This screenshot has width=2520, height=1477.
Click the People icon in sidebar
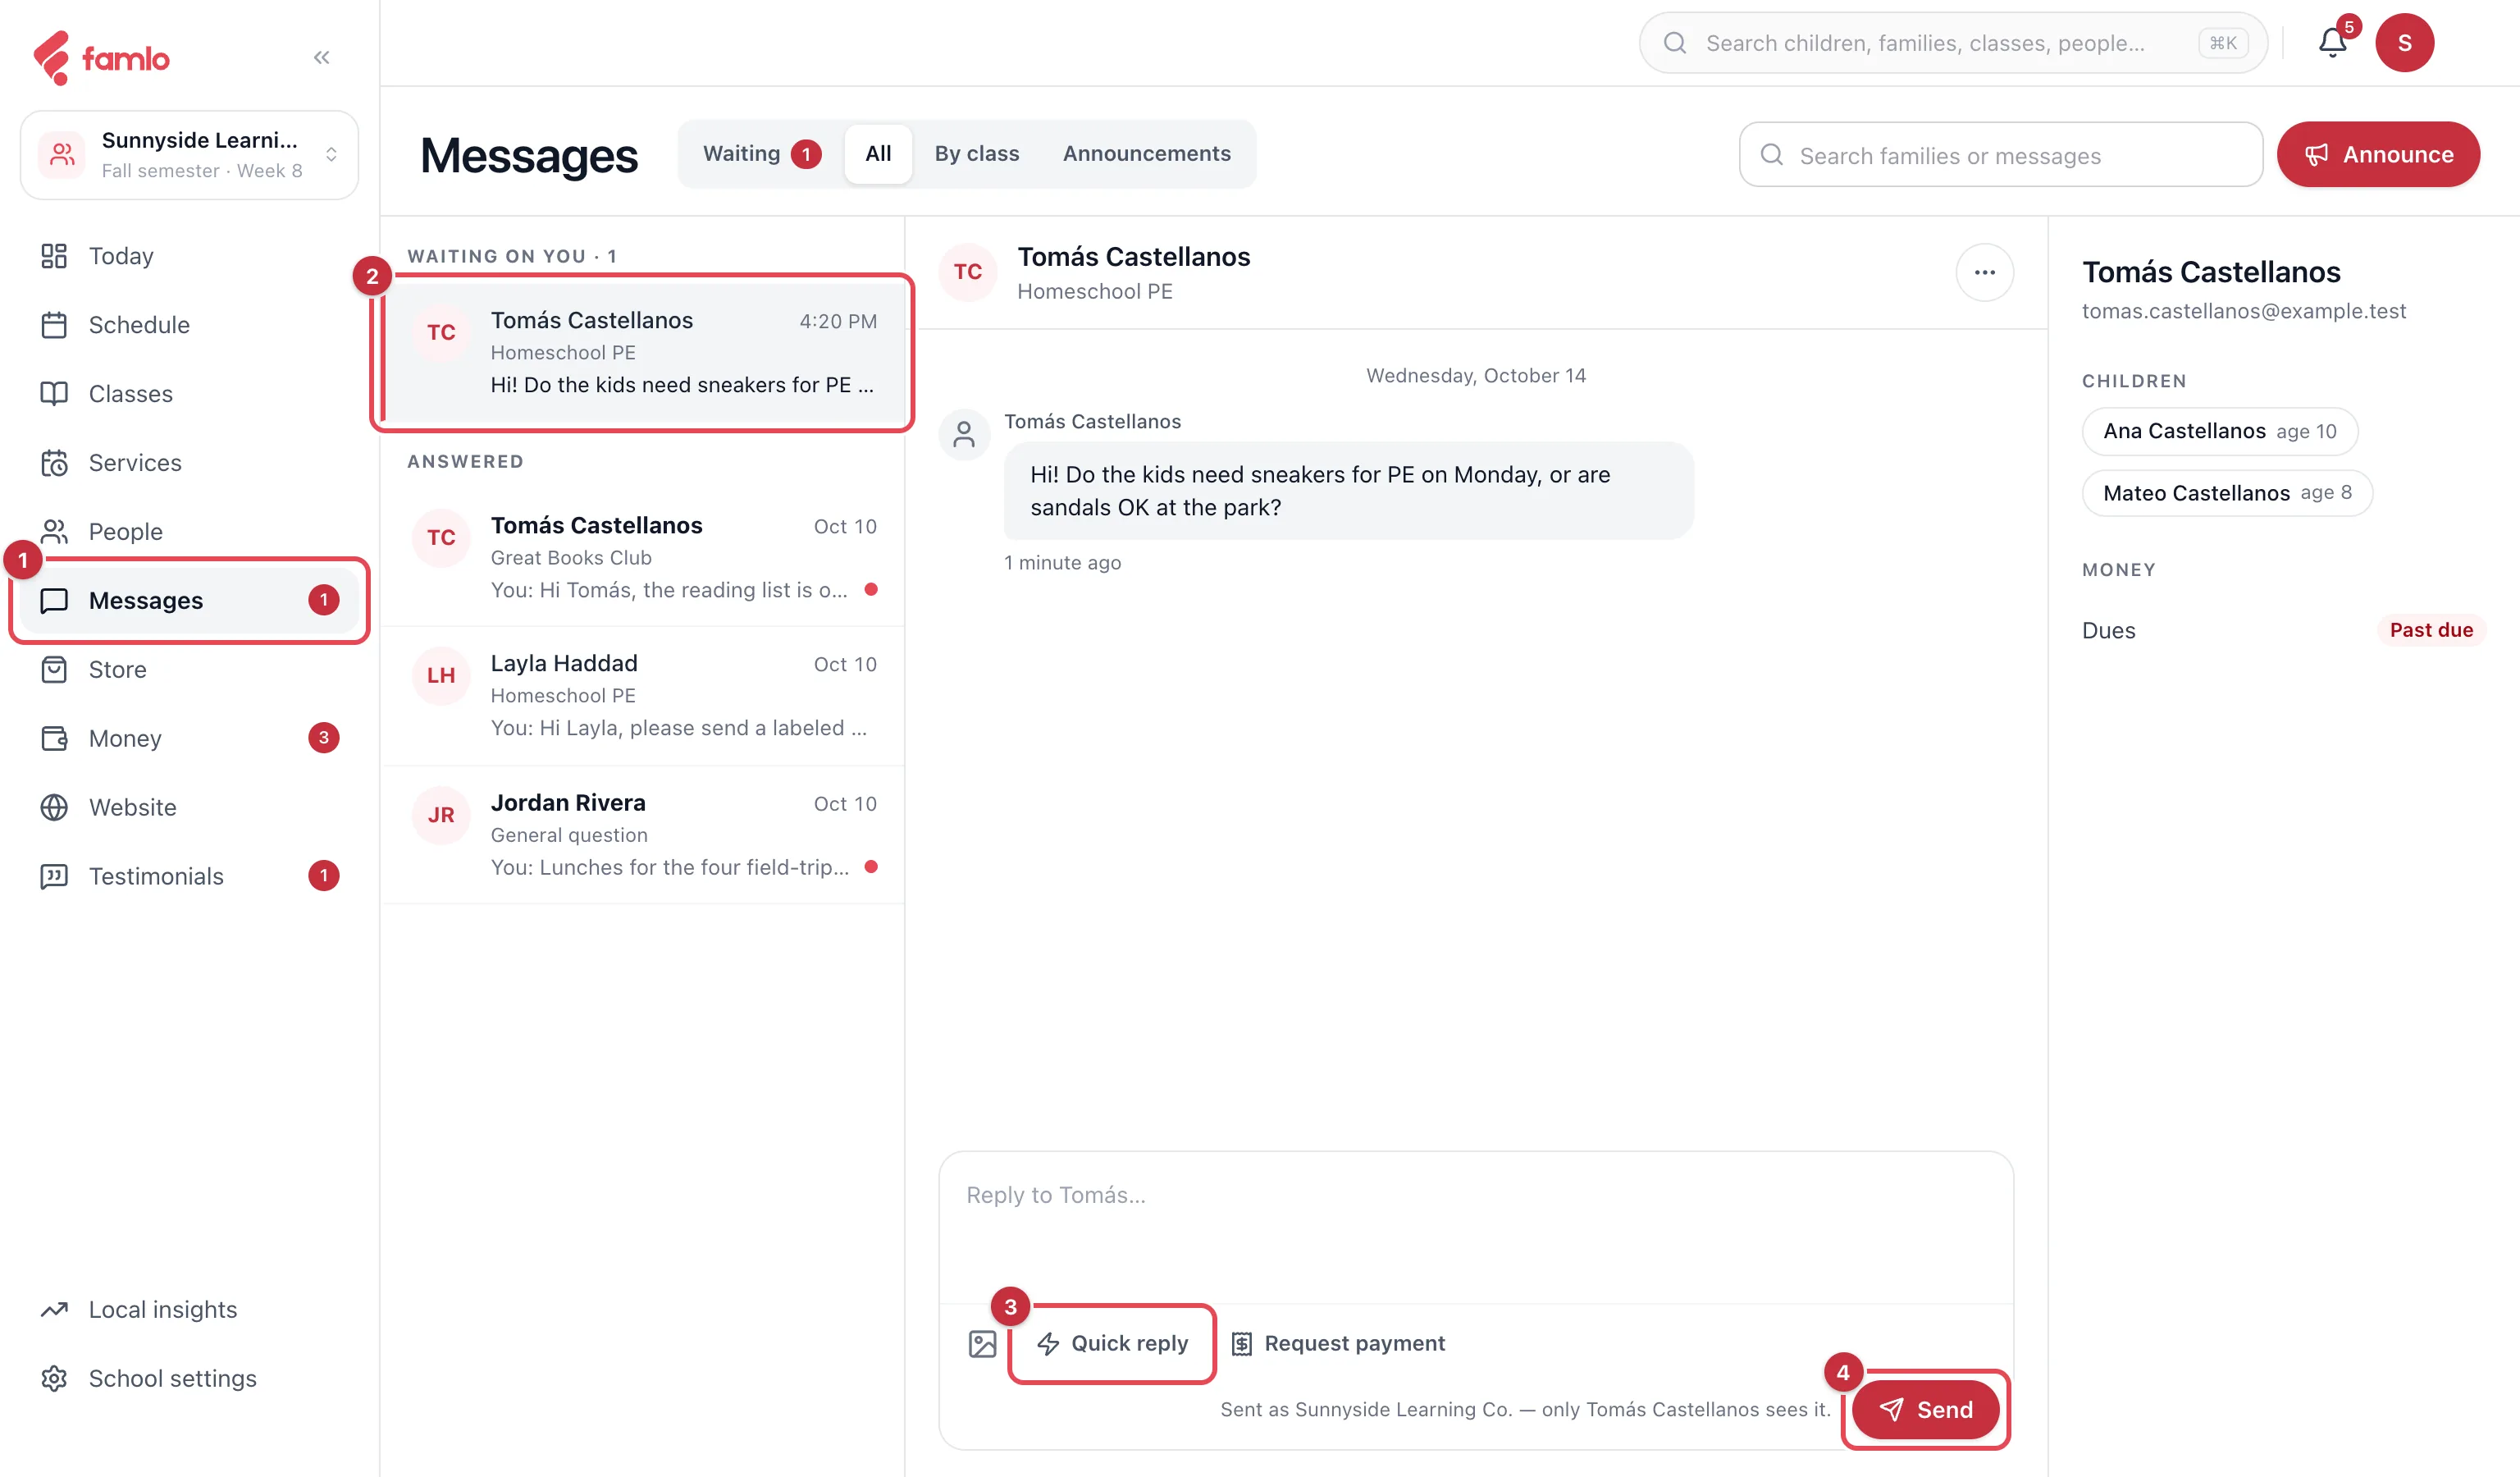point(54,532)
